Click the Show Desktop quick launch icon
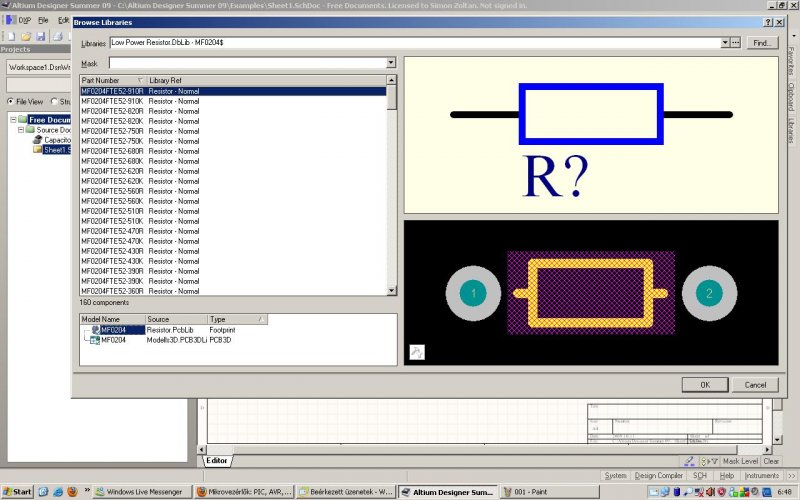The height and width of the screenshot is (500, 800). 43,492
